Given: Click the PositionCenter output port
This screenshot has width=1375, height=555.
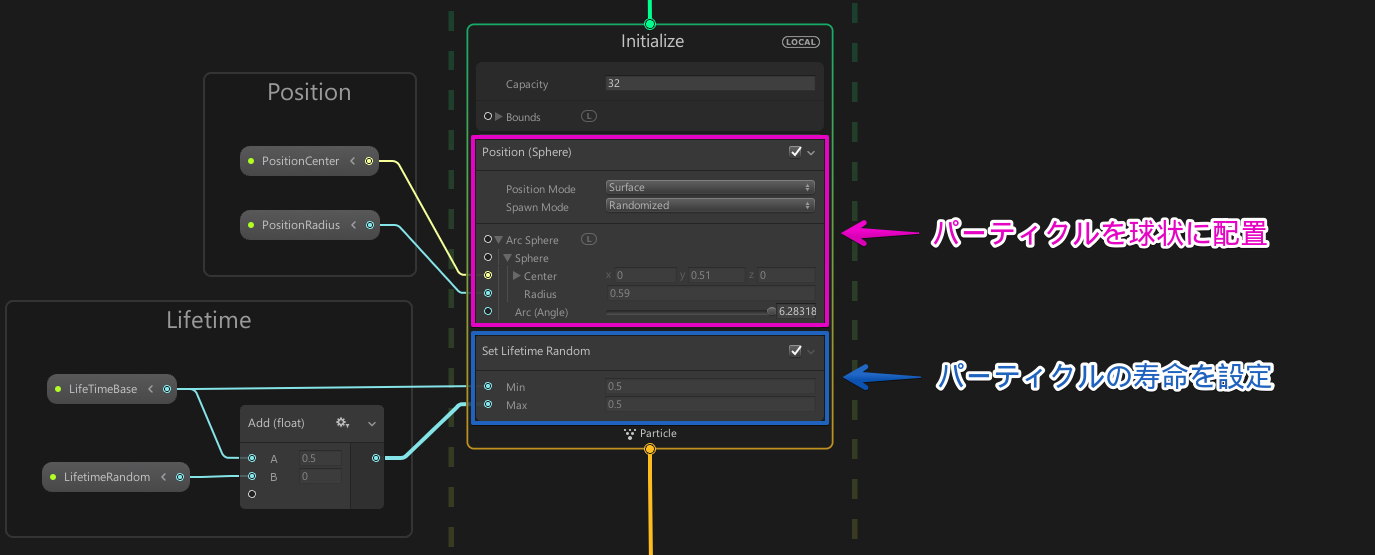Looking at the screenshot, I should [369, 161].
